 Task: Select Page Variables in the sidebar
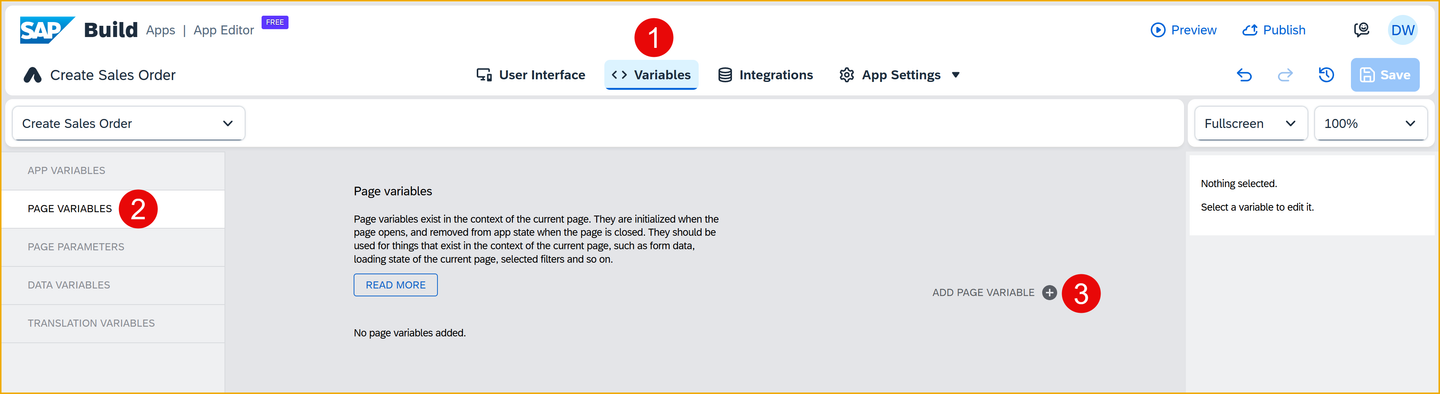click(x=112, y=209)
